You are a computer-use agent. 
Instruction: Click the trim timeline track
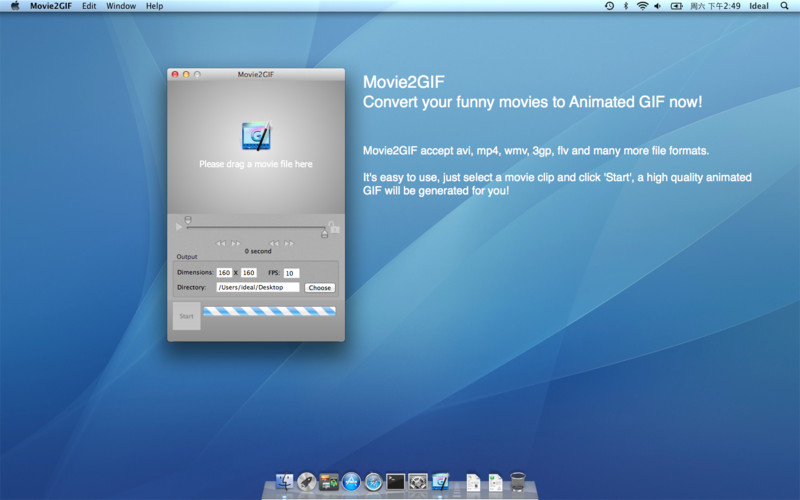tap(256, 228)
